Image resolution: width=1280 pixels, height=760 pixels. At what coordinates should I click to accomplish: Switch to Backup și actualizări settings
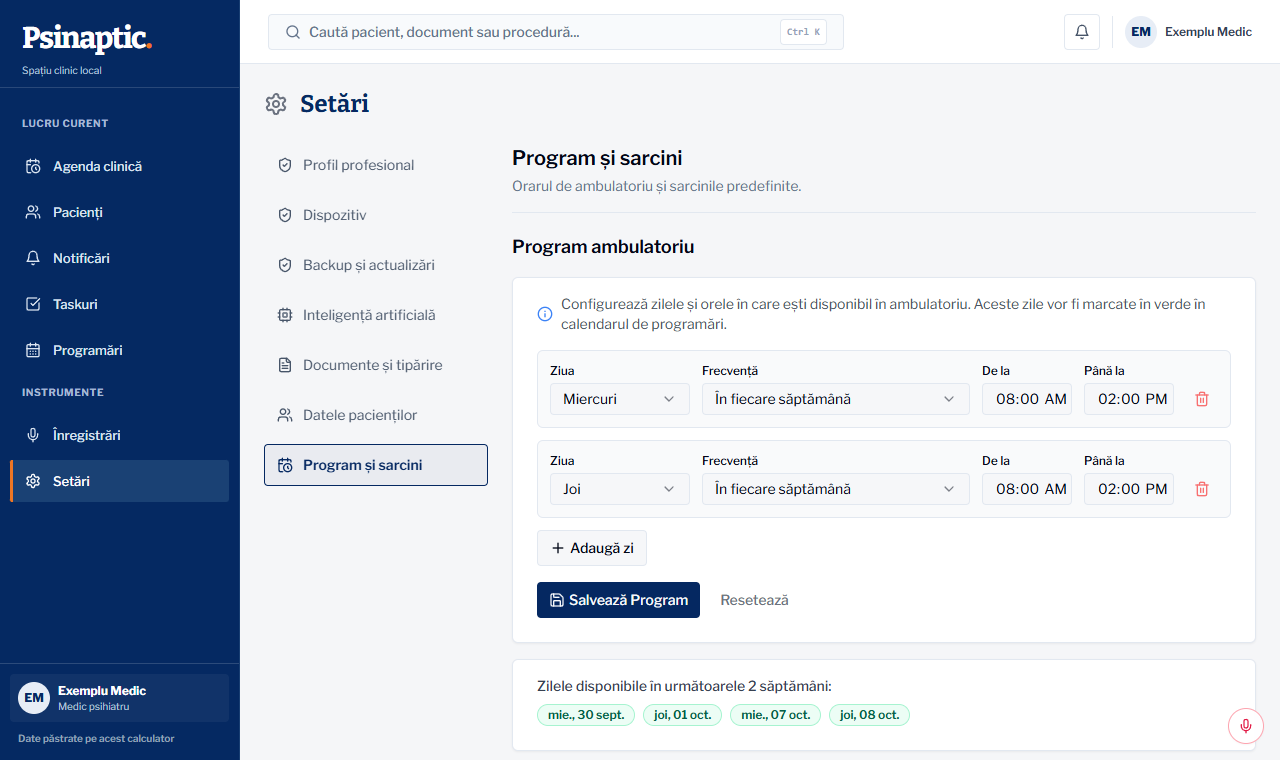pos(376,265)
